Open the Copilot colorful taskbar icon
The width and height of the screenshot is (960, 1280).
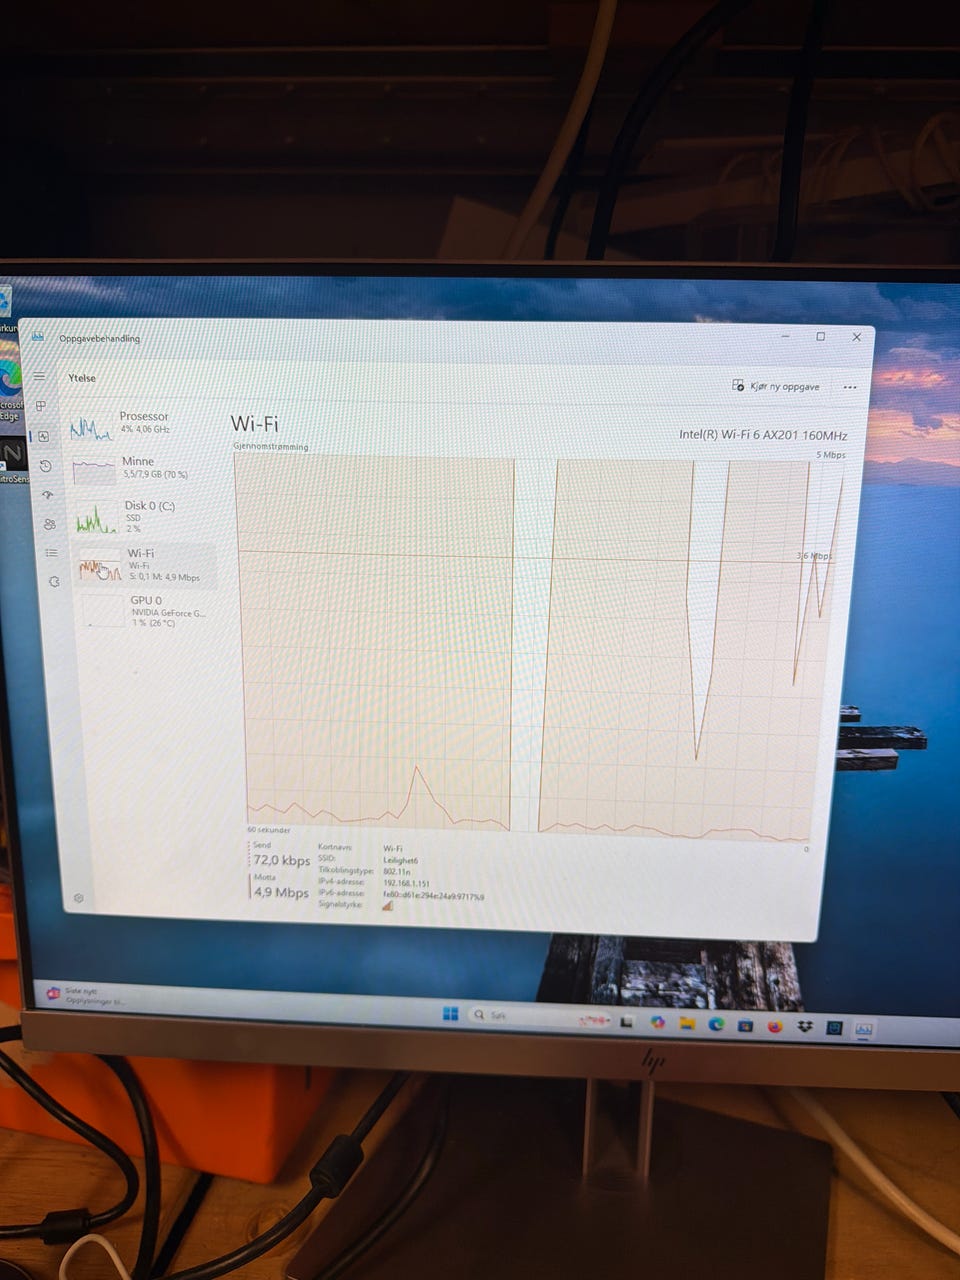coord(657,1022)
